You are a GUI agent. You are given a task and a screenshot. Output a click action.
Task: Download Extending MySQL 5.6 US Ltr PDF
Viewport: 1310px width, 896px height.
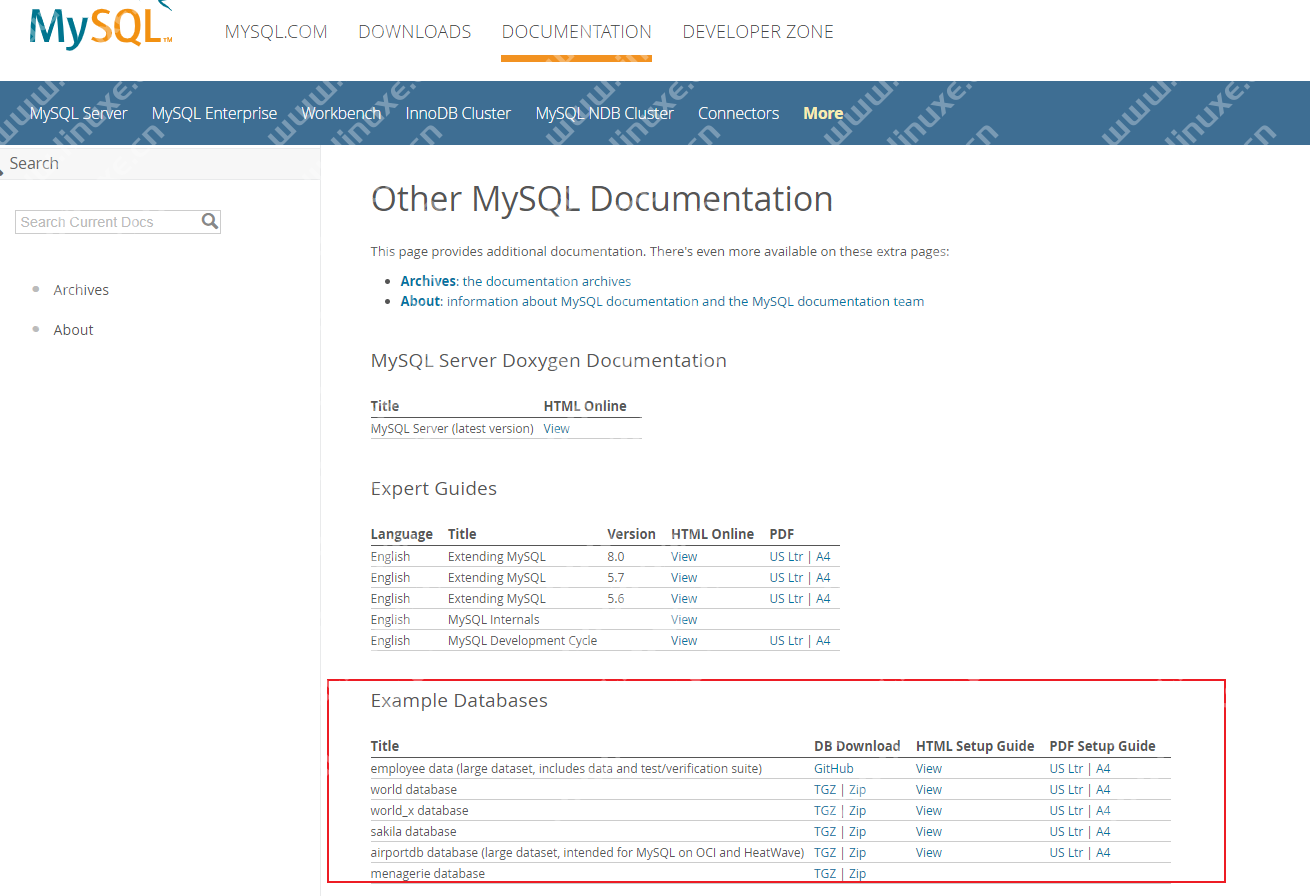pyautogui.click(x=786, y=598)
